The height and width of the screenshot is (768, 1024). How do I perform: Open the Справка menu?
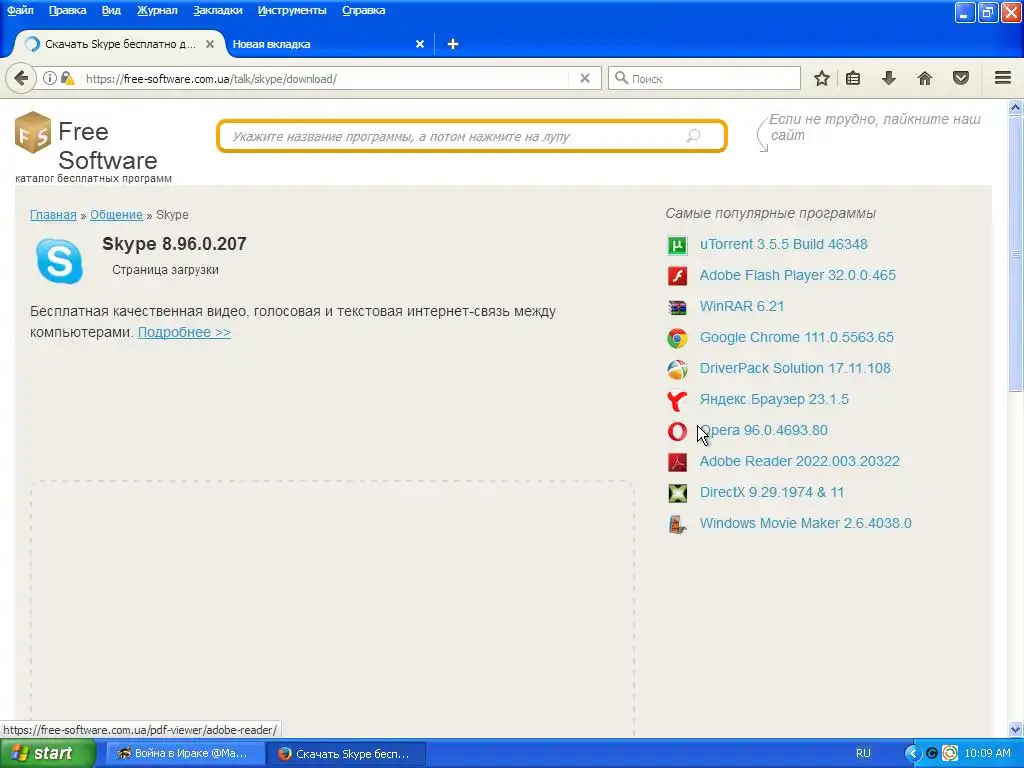(x=363, y=10)
